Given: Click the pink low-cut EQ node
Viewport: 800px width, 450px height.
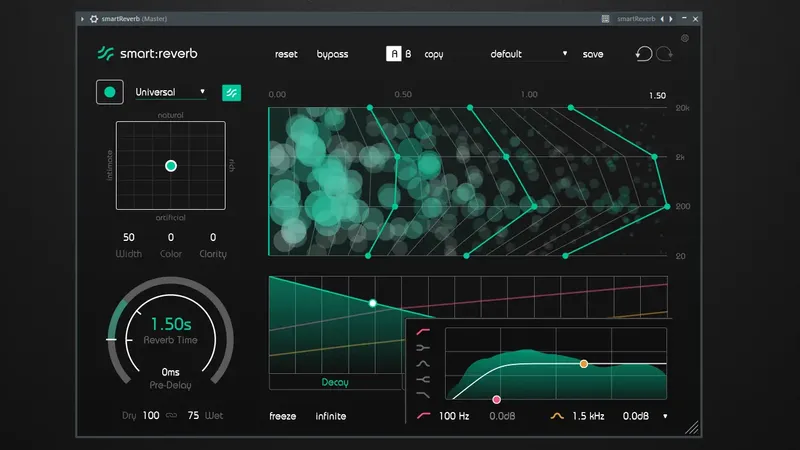Looking at the screenshot, I should click(496, 399).
